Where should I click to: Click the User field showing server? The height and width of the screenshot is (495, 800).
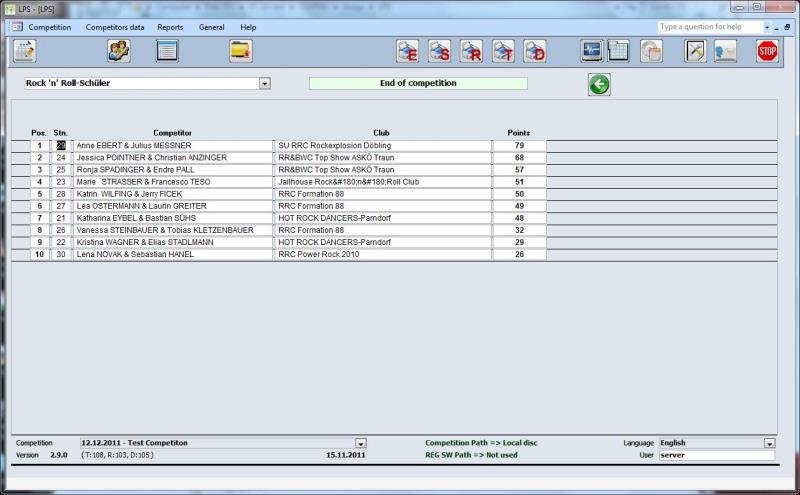715,455
